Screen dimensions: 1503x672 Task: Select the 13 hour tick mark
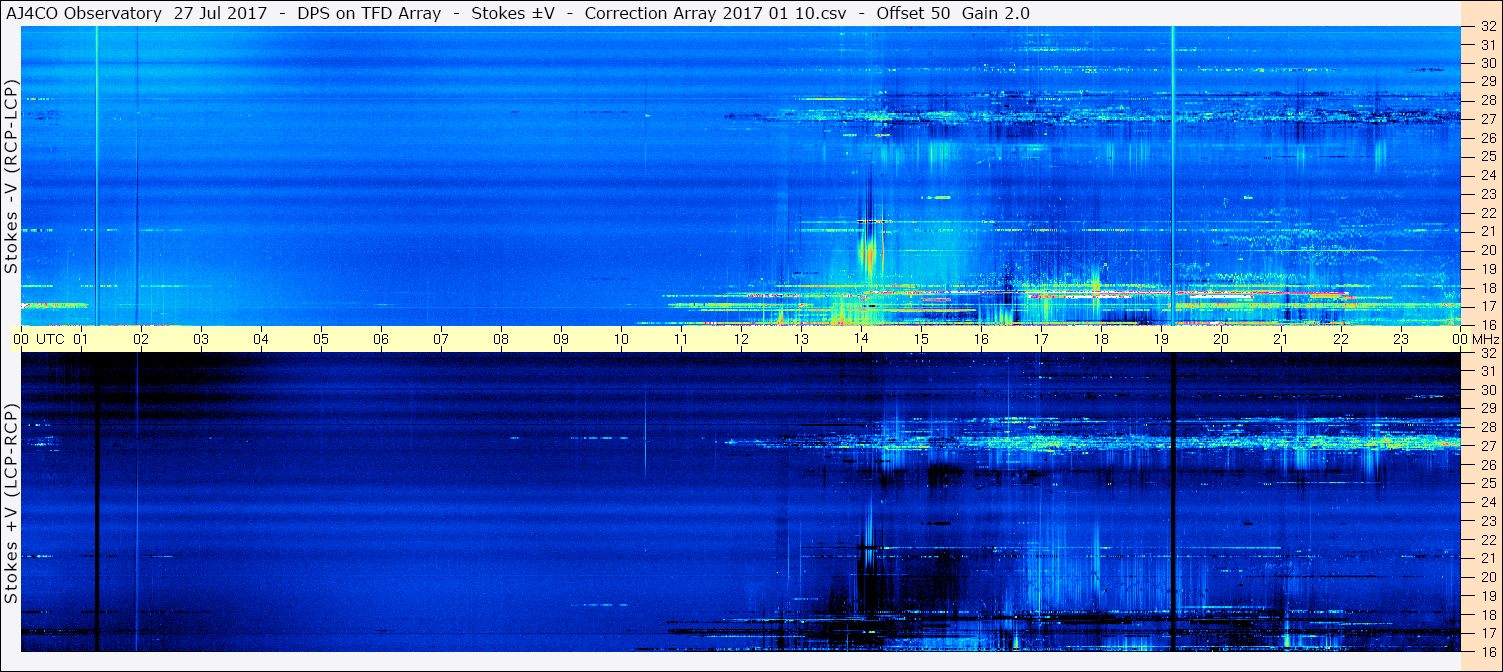pyautogui.click(x=801, y=339)
